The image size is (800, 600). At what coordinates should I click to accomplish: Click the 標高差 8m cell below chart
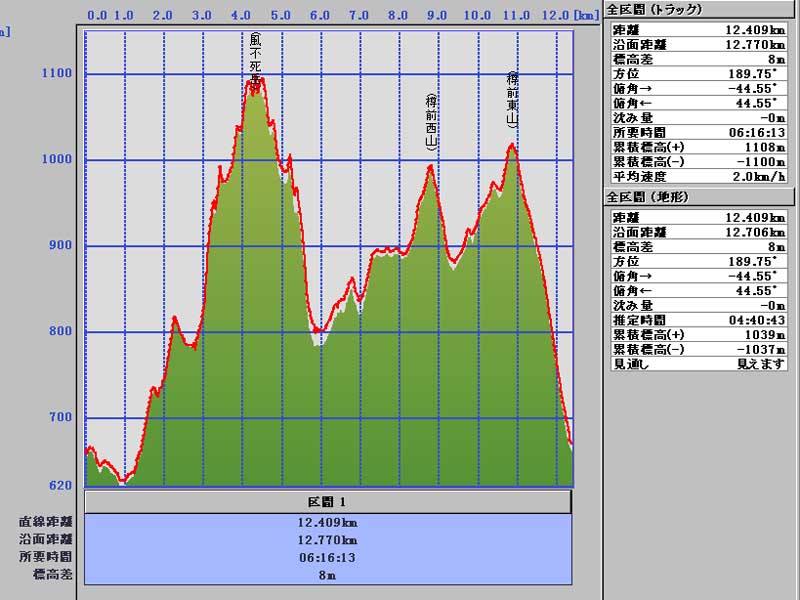tap(328, 575)
